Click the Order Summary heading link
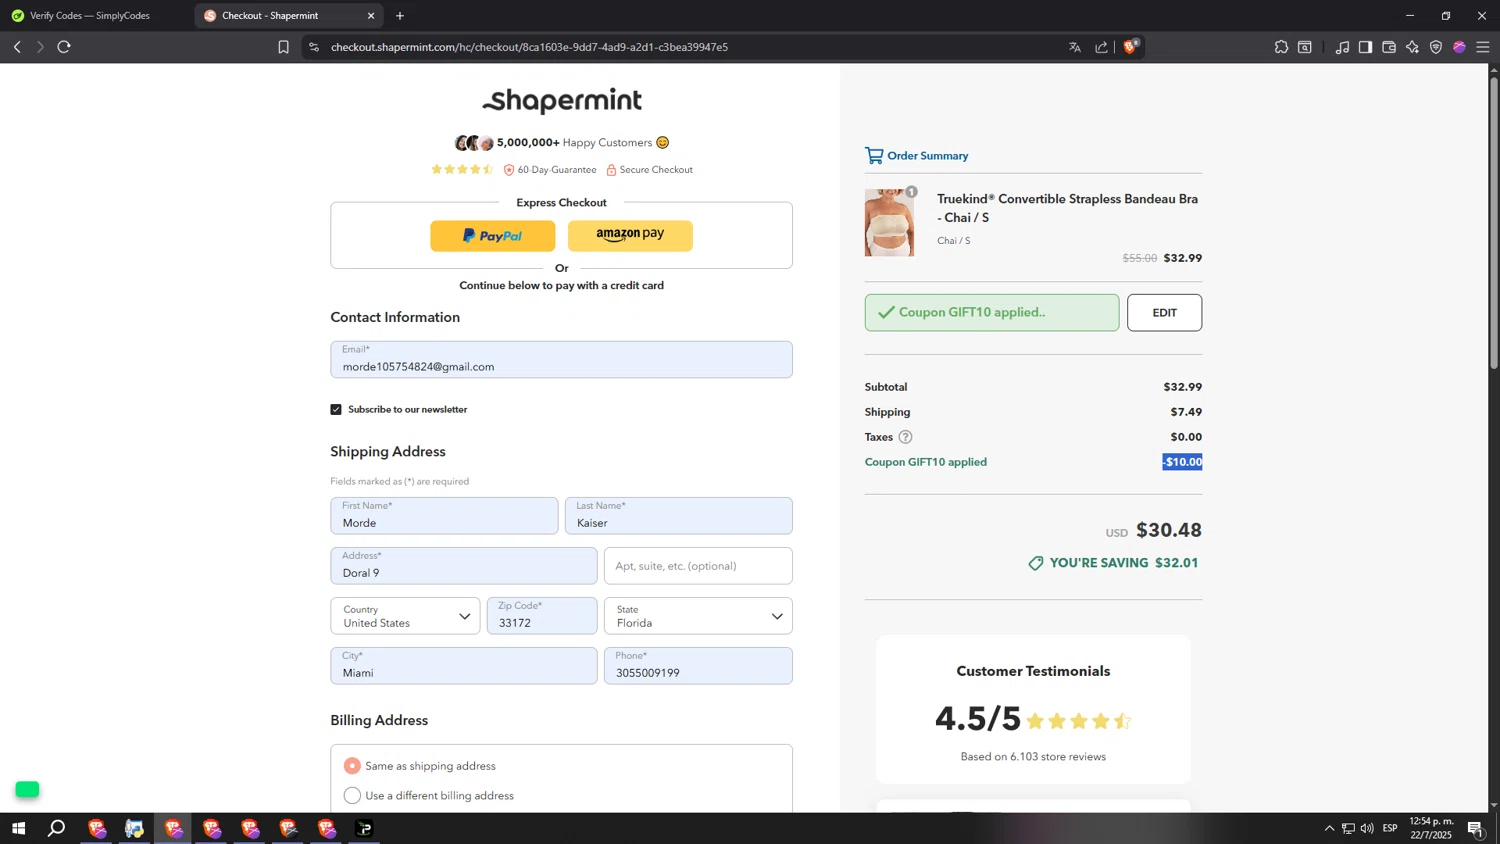 [x=928, y=156]
